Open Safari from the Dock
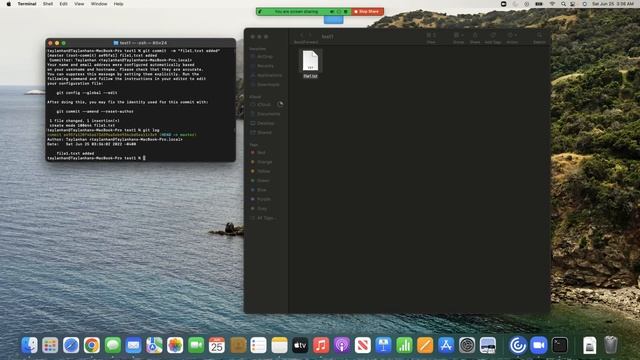The height and width of the screenshot is (360, 640). tap(71, 345)
